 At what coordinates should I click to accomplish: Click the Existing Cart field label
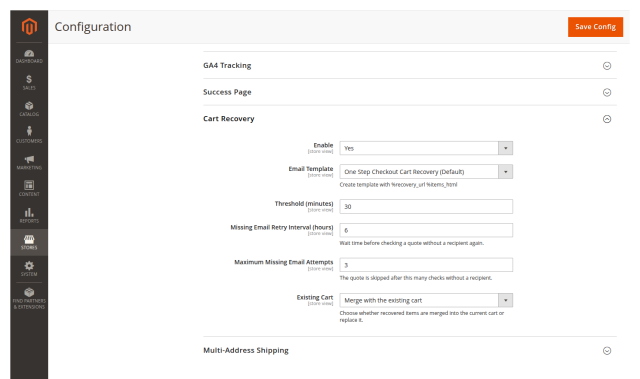tap(315, 297)
